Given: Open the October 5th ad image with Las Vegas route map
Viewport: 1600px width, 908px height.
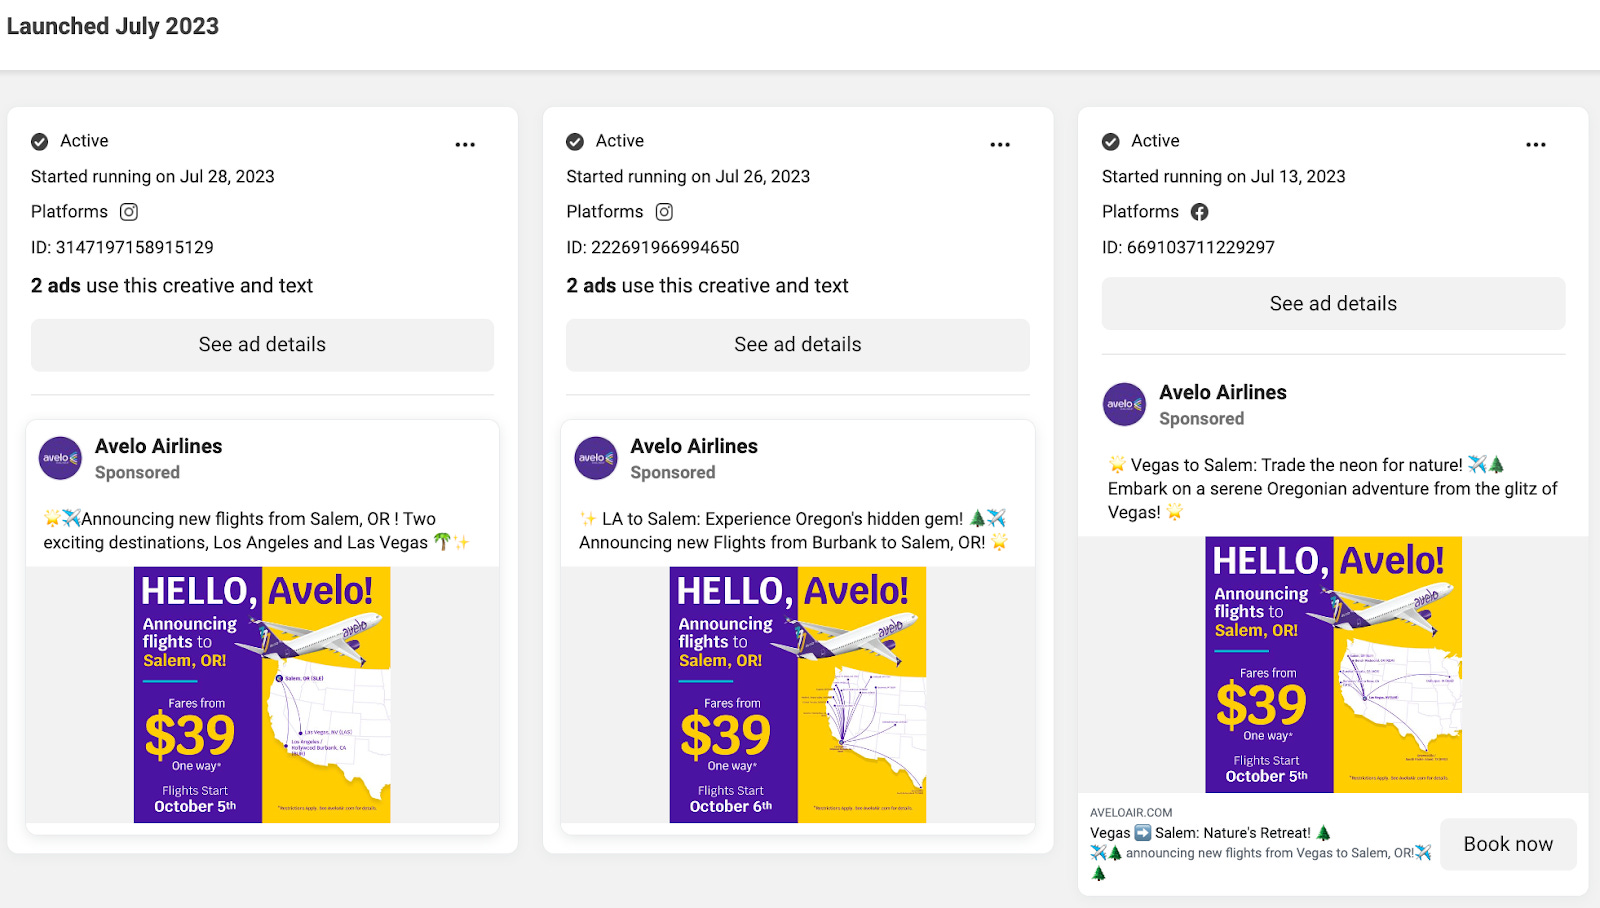Looking at the screenshot, I should coord(262,695).
